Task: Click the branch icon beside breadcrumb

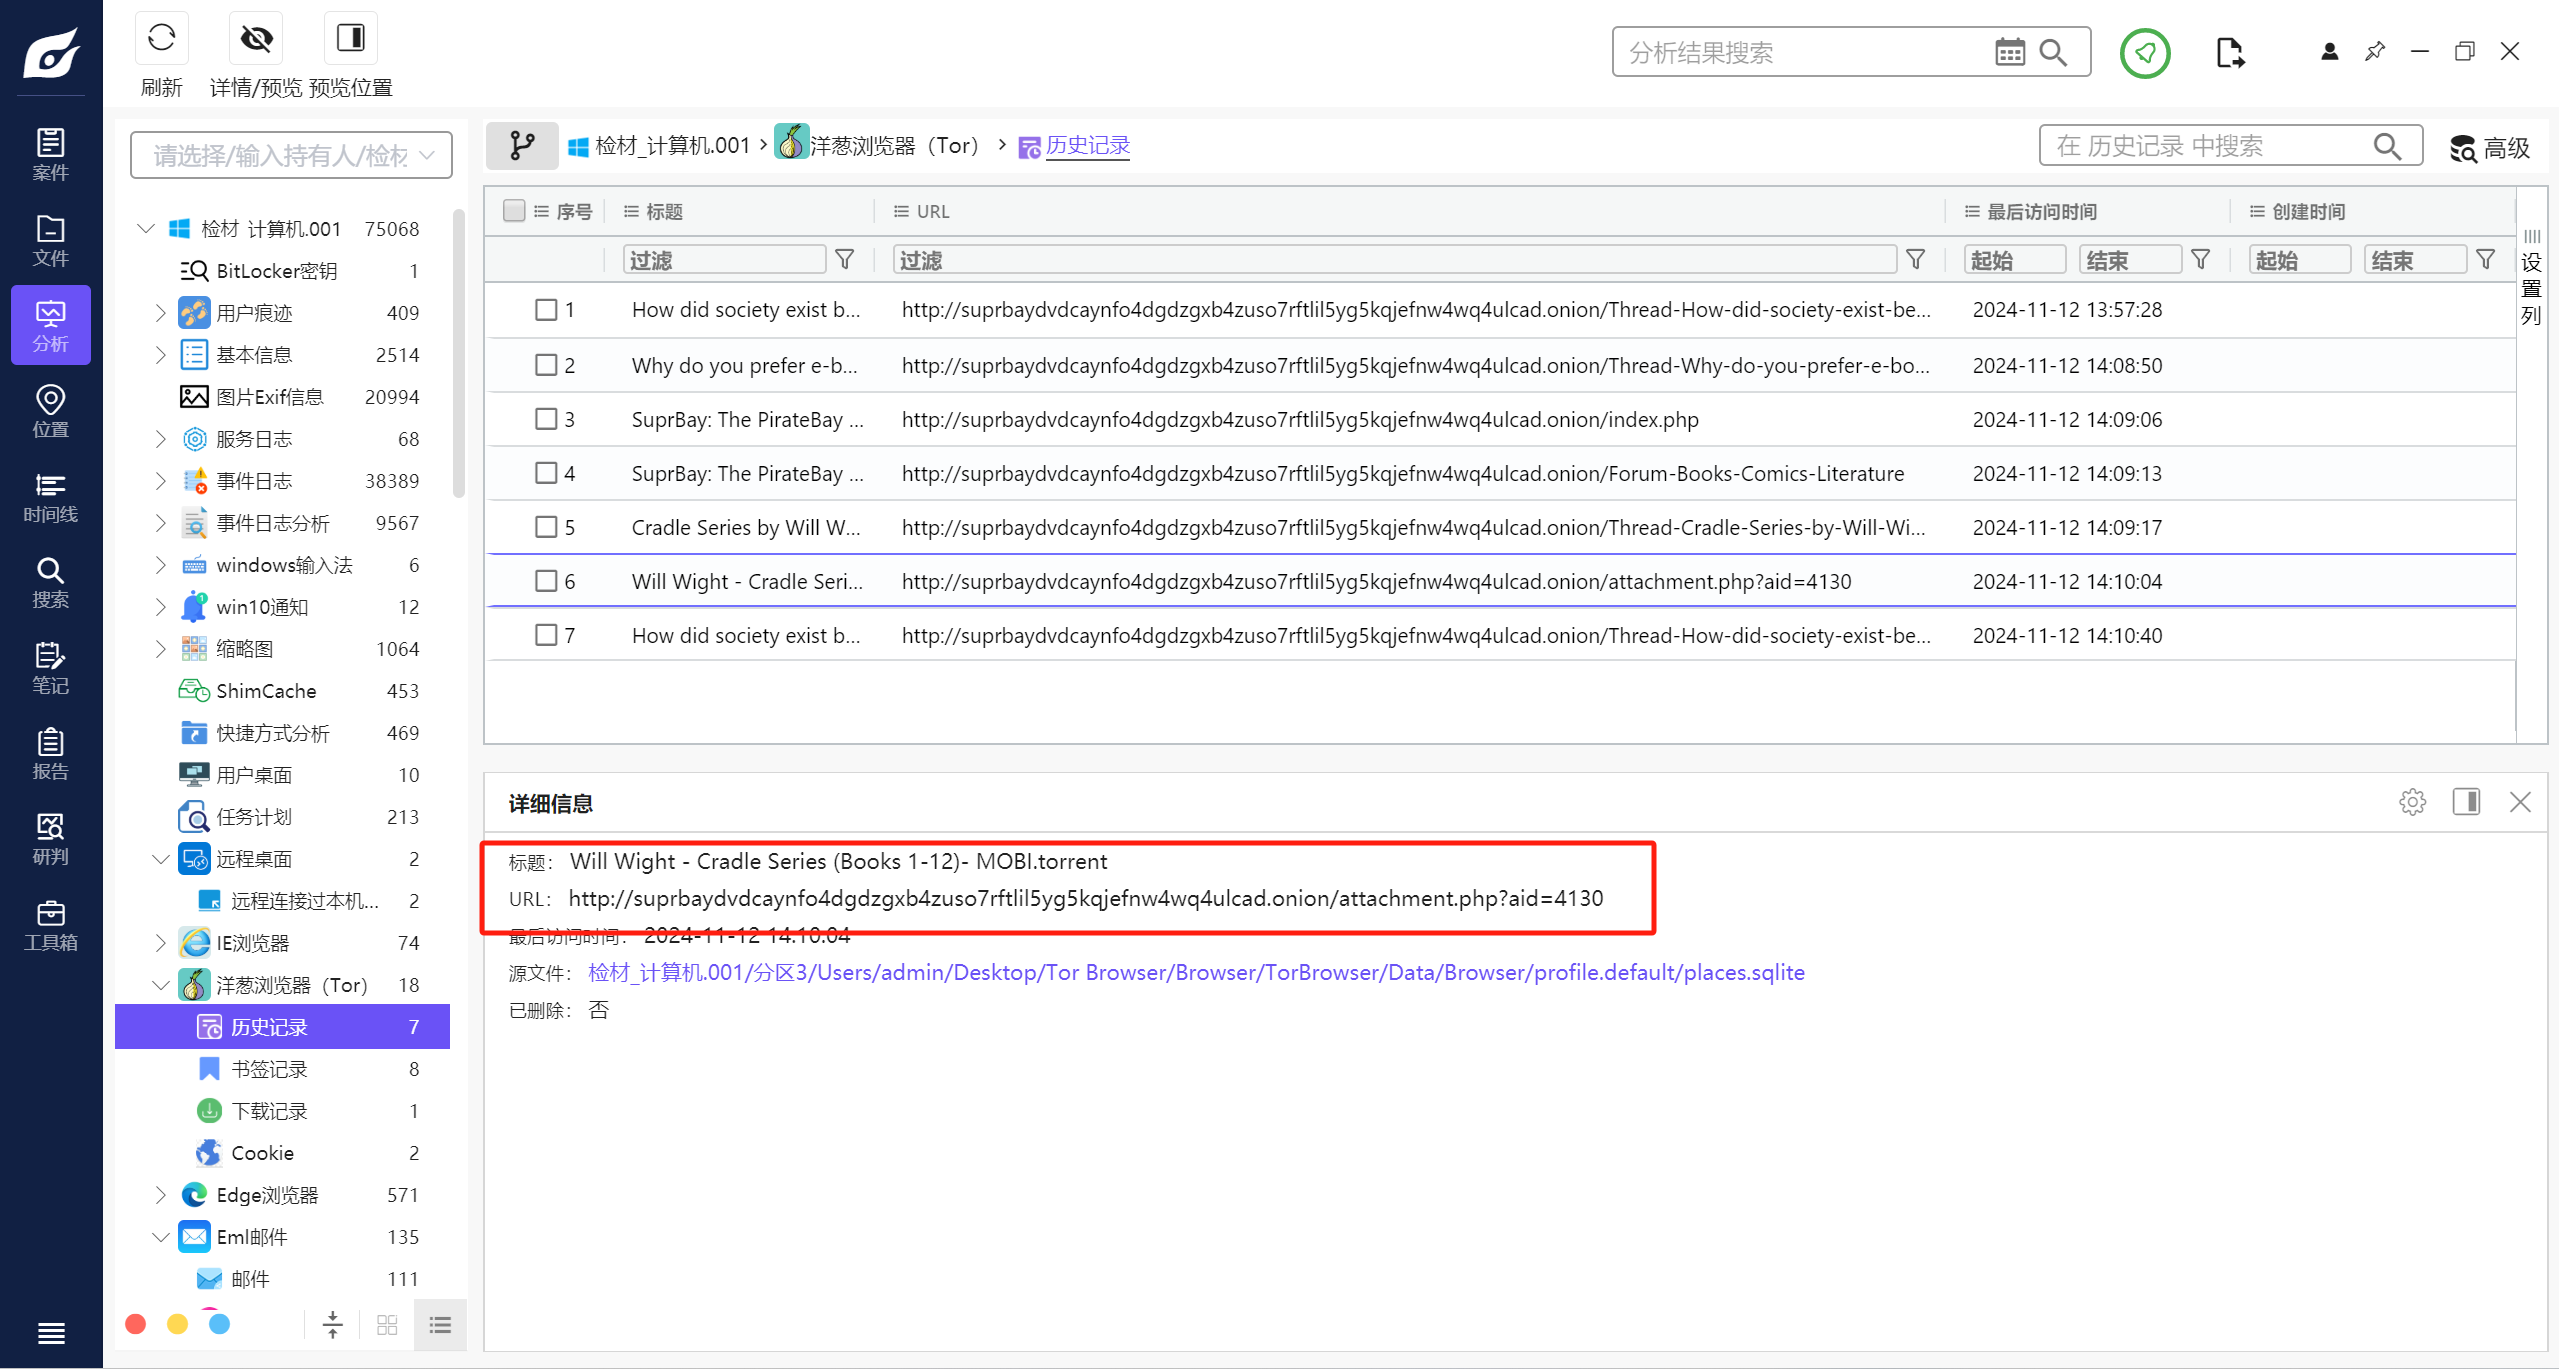Action: pos(522,146)
